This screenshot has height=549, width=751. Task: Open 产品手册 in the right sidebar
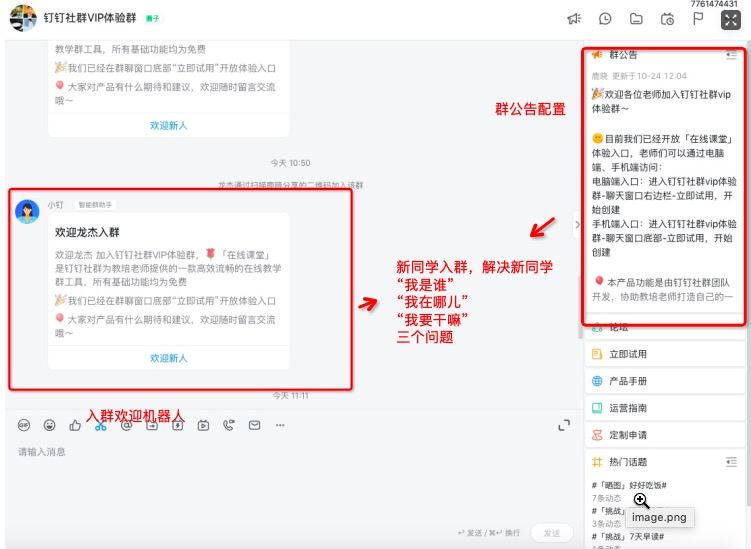point(665,381)
